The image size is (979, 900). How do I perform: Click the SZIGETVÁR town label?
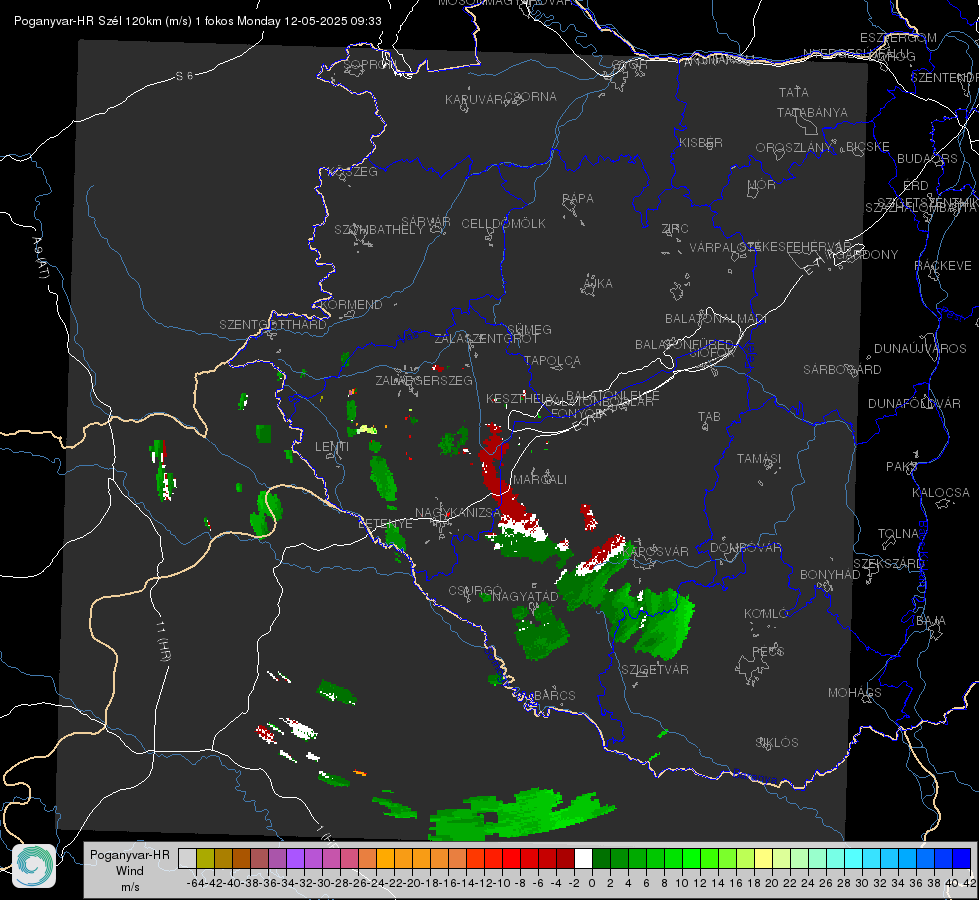coord(655,670)
